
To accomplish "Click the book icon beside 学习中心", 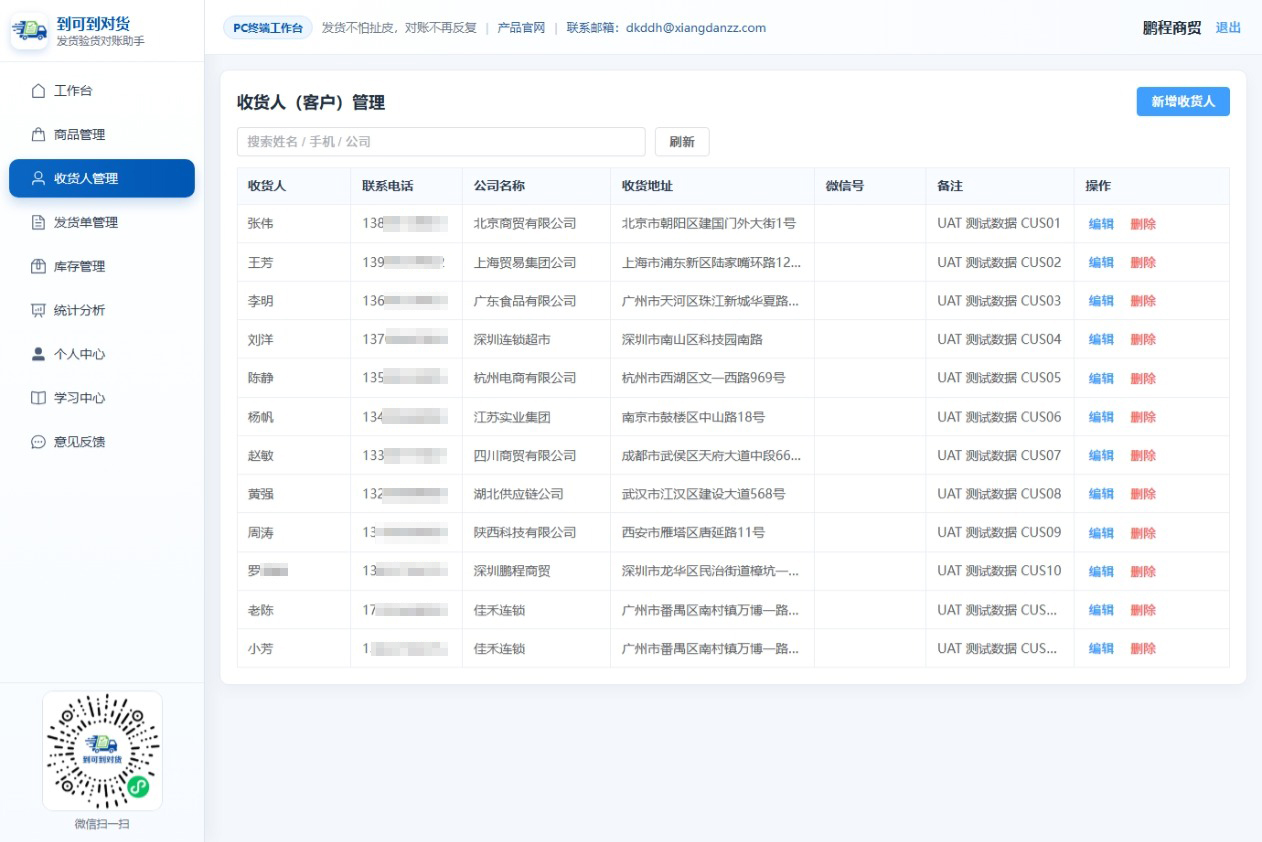I will point(39,398).
